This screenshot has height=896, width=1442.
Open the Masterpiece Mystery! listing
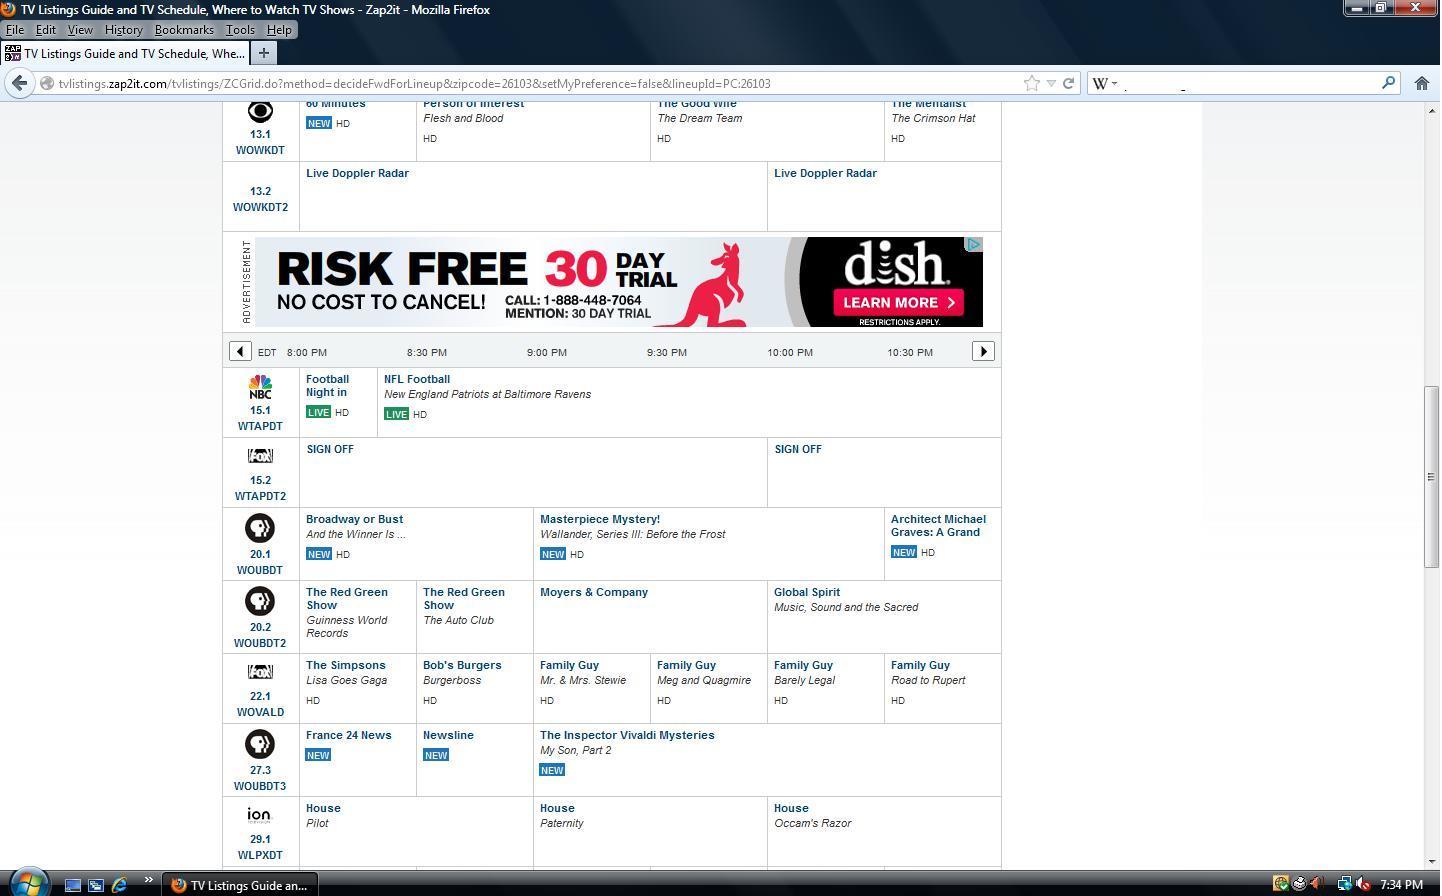(600, 519)
